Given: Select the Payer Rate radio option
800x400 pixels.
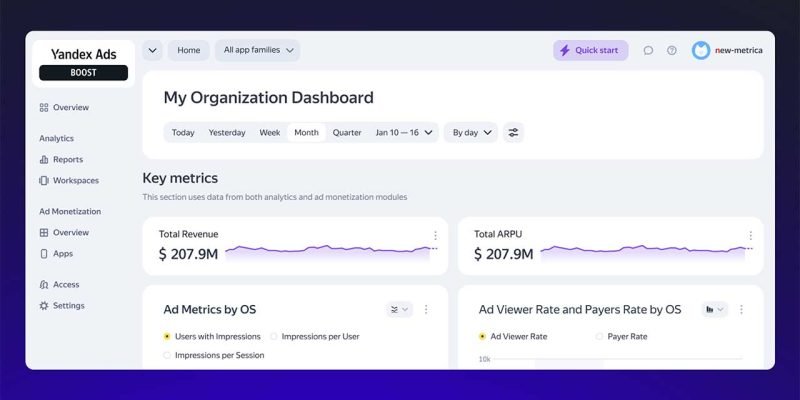Looking at the screenshot, I should click(x=600, y=337).
